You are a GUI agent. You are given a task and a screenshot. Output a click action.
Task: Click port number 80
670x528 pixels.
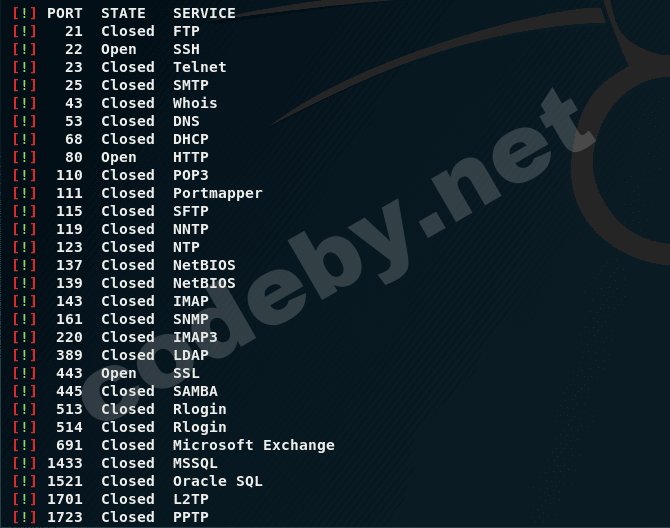73,157
